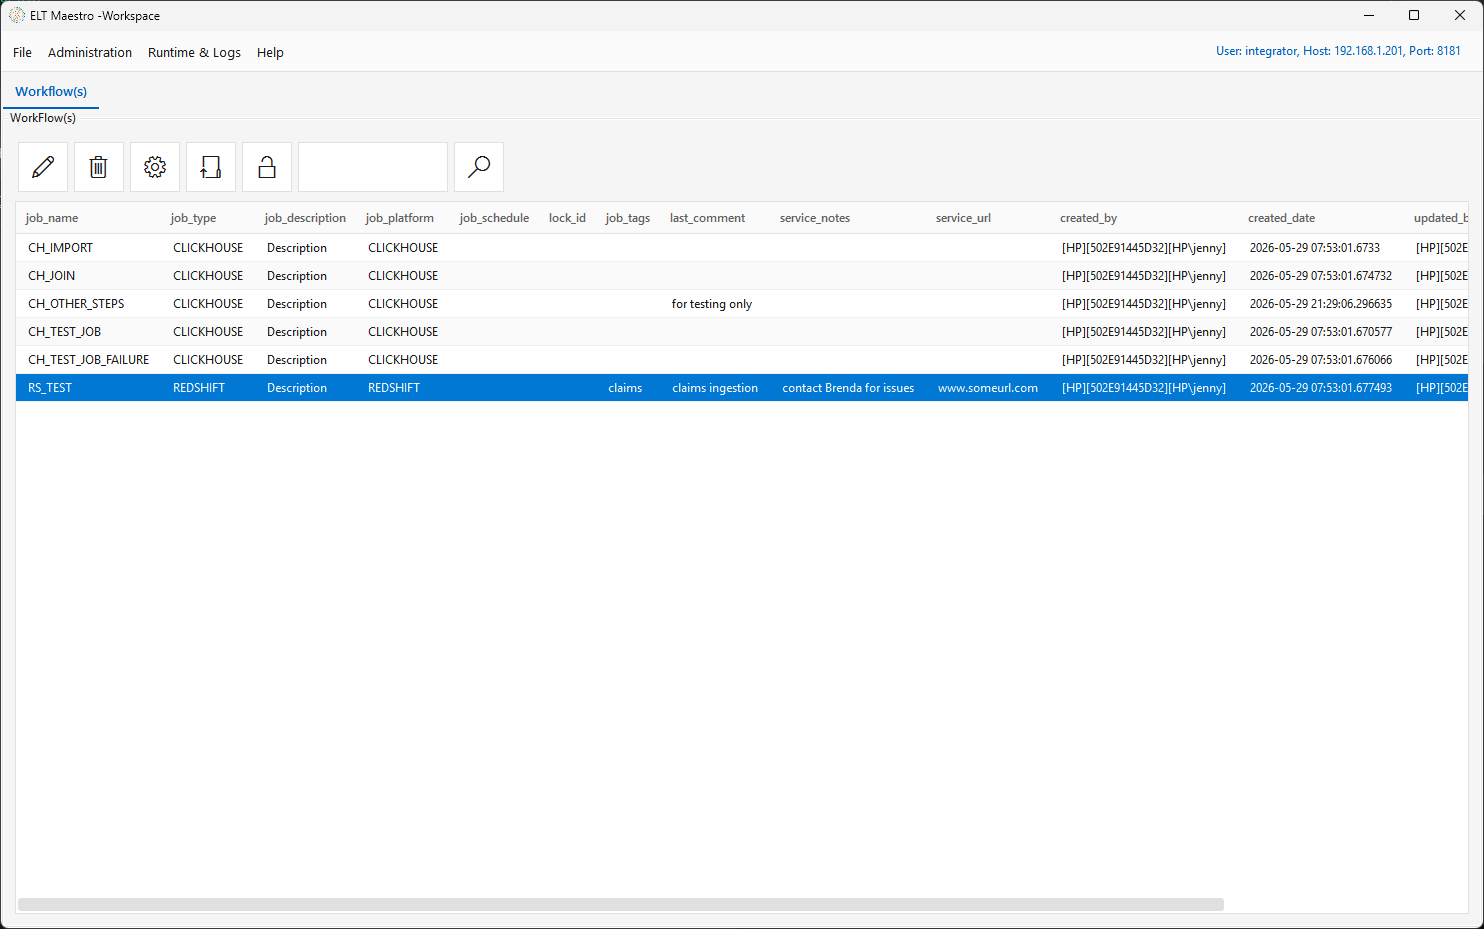Click the updated_by column header
The height and width of the screenshot is (929, 1484).
tap(1441, 218)
